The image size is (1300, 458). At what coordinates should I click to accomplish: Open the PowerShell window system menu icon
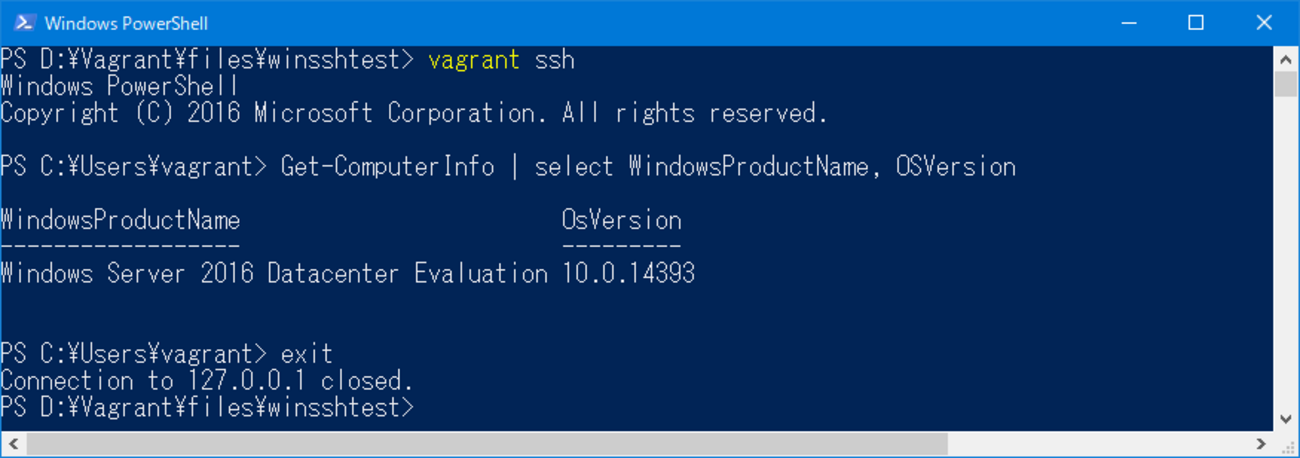[25, 23]
